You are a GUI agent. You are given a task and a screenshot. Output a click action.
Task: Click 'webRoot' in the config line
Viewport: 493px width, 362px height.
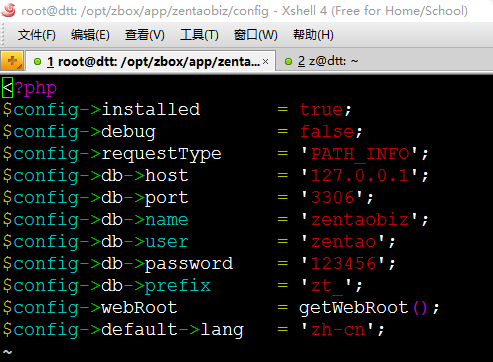[x=139, y=307]
